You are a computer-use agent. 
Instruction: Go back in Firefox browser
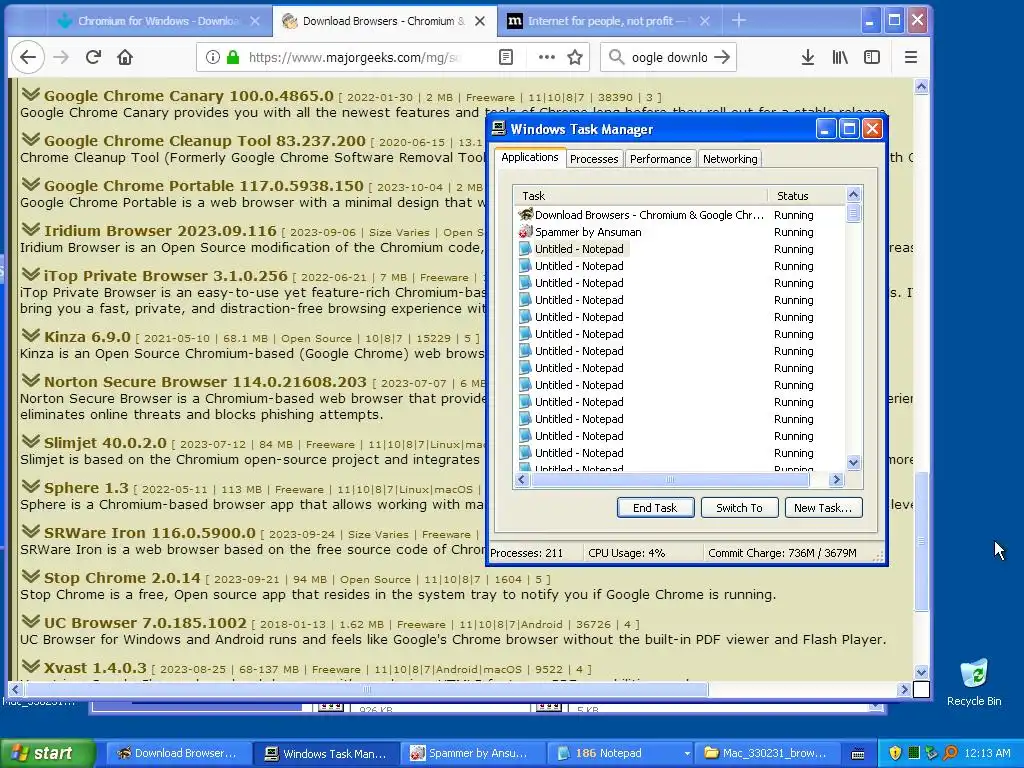pos(28,57)
